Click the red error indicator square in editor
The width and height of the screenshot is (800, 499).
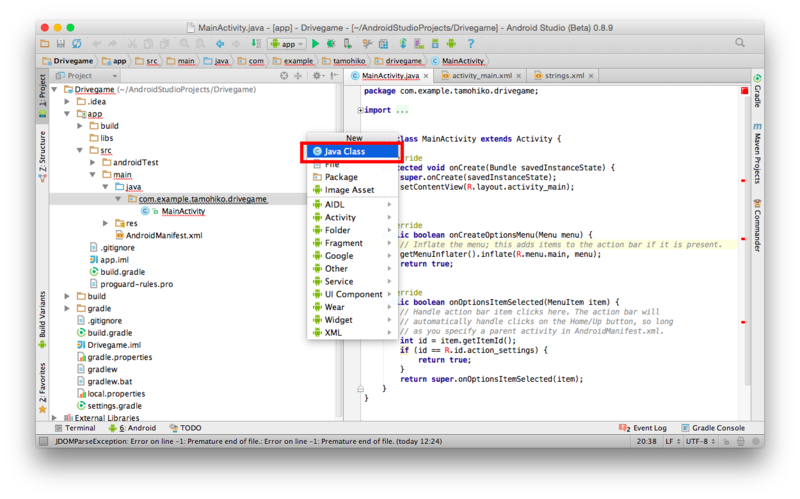[x=744, y=91]
